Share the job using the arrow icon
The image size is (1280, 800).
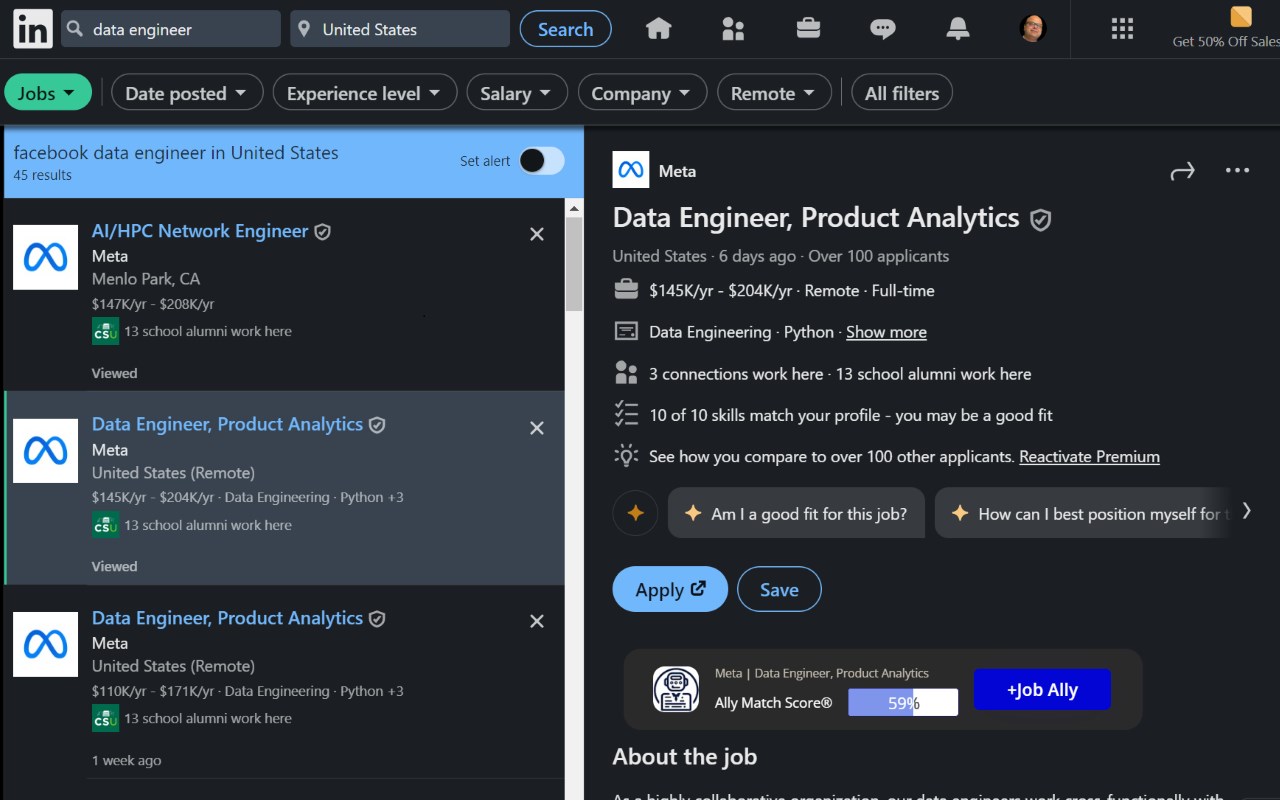[x=1182, y=172]
